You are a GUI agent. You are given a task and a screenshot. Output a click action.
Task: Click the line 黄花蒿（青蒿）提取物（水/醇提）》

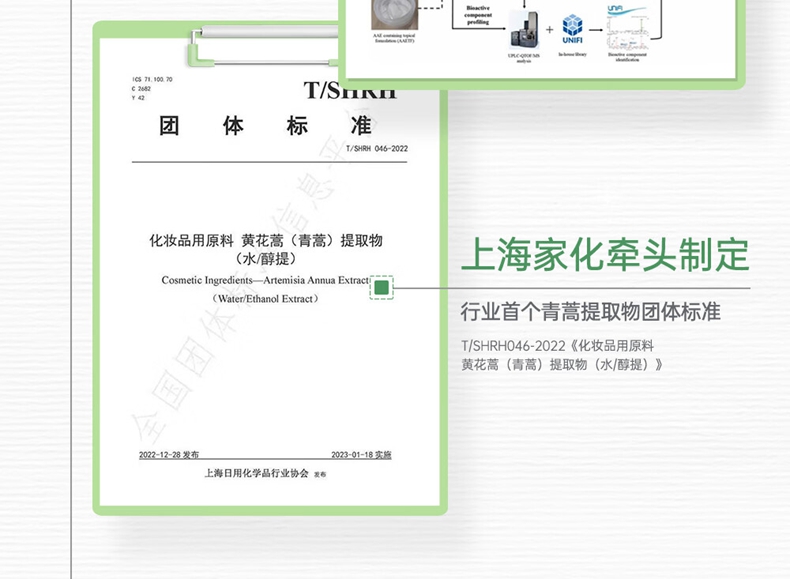tap(562, 364)
